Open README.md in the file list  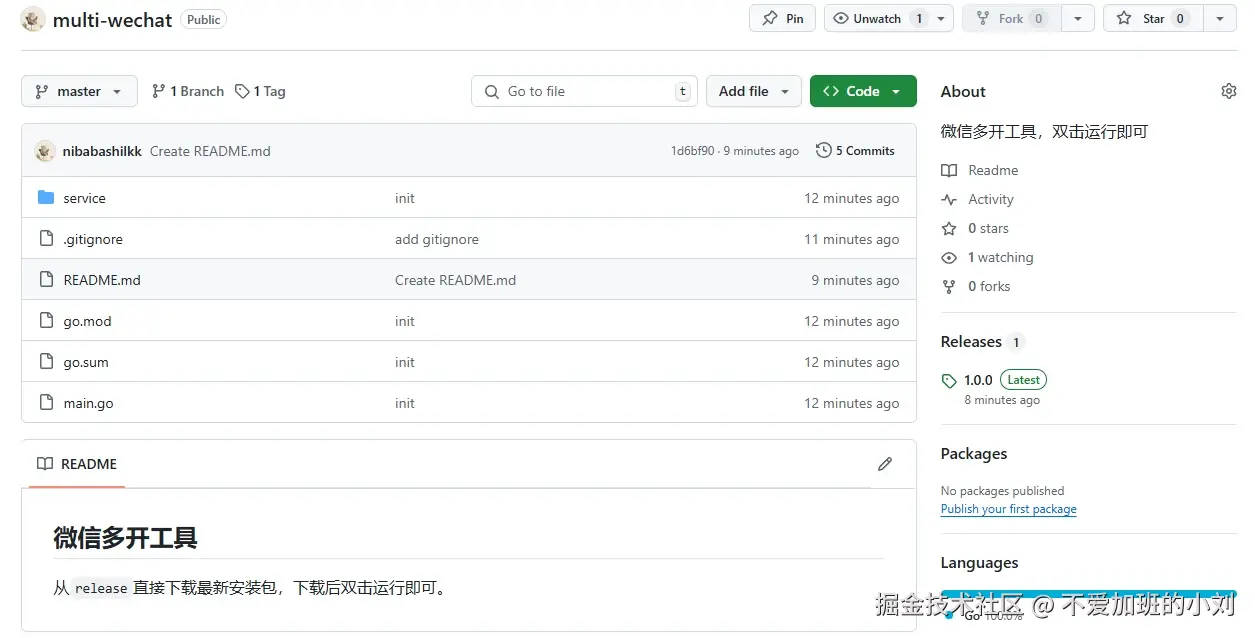[102, 280]
